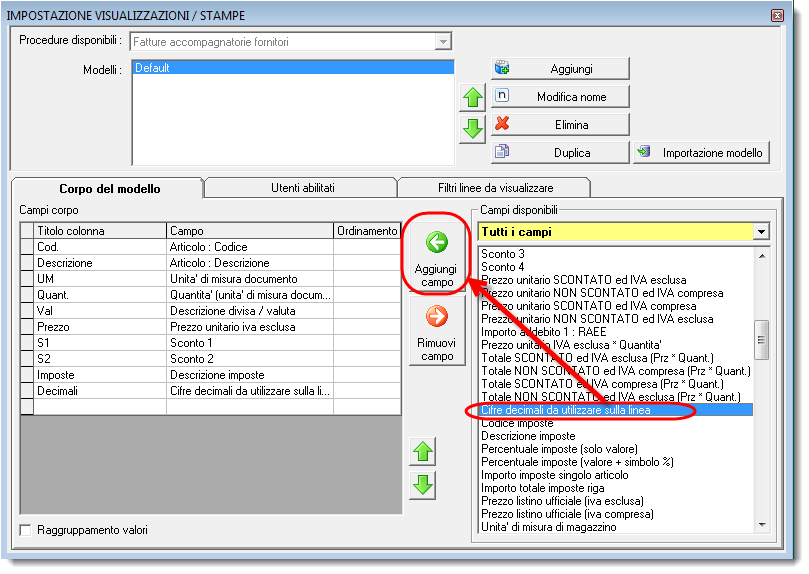This screenshot has width=809, height=574.
Task: Close the Impostazione visualizzazioni window
Action: (778, 15)
